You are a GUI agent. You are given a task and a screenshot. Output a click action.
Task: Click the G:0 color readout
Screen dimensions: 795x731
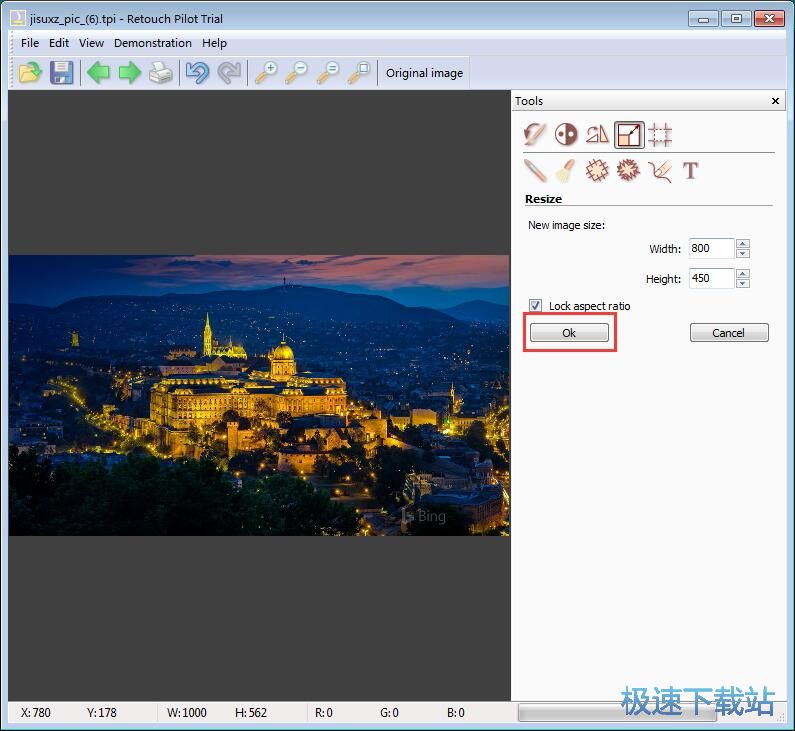tap(389, 713)
